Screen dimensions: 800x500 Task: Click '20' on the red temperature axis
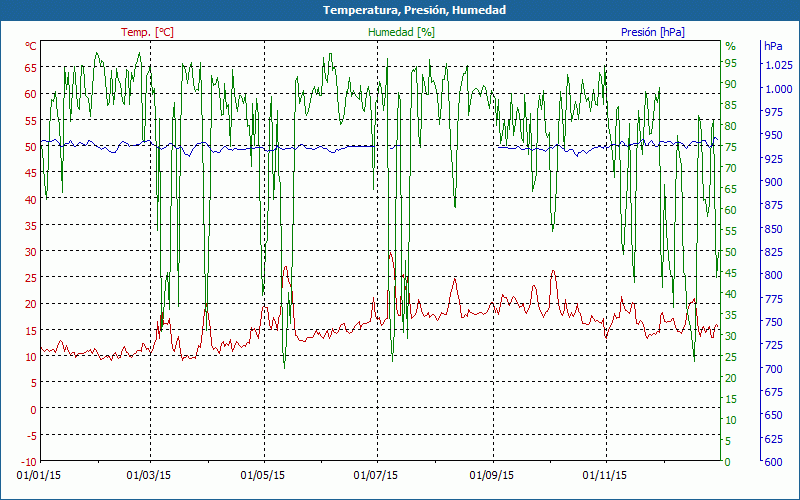tap(31, 305)
